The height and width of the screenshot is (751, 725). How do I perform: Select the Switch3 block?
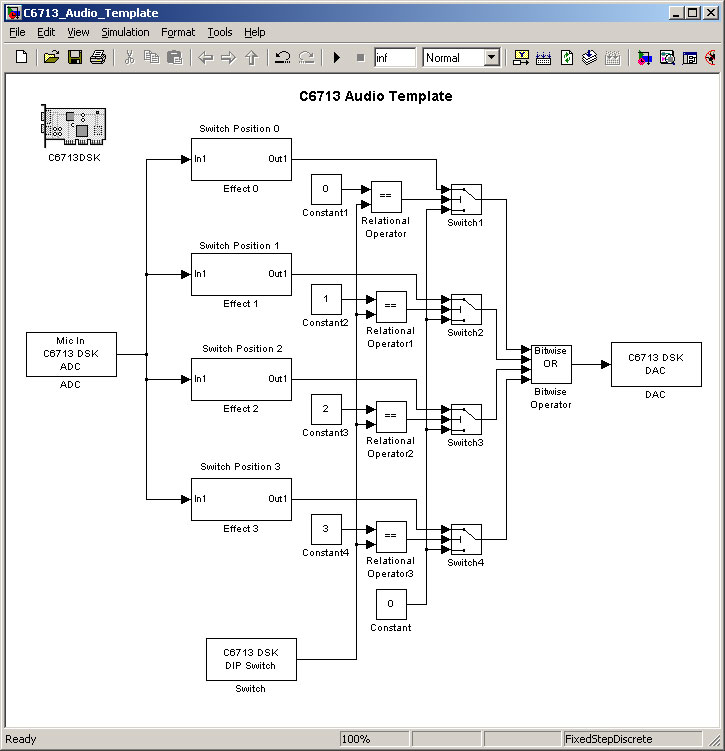(466, 420)
